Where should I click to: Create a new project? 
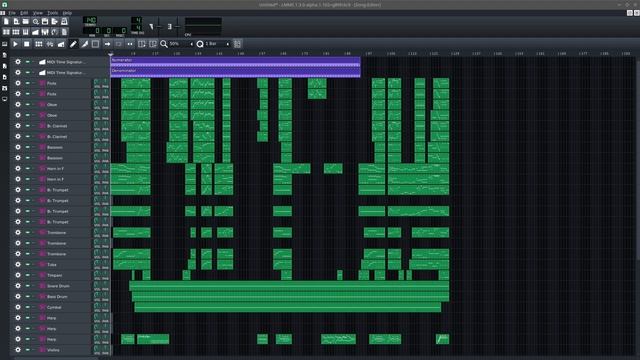click(6, 21)
